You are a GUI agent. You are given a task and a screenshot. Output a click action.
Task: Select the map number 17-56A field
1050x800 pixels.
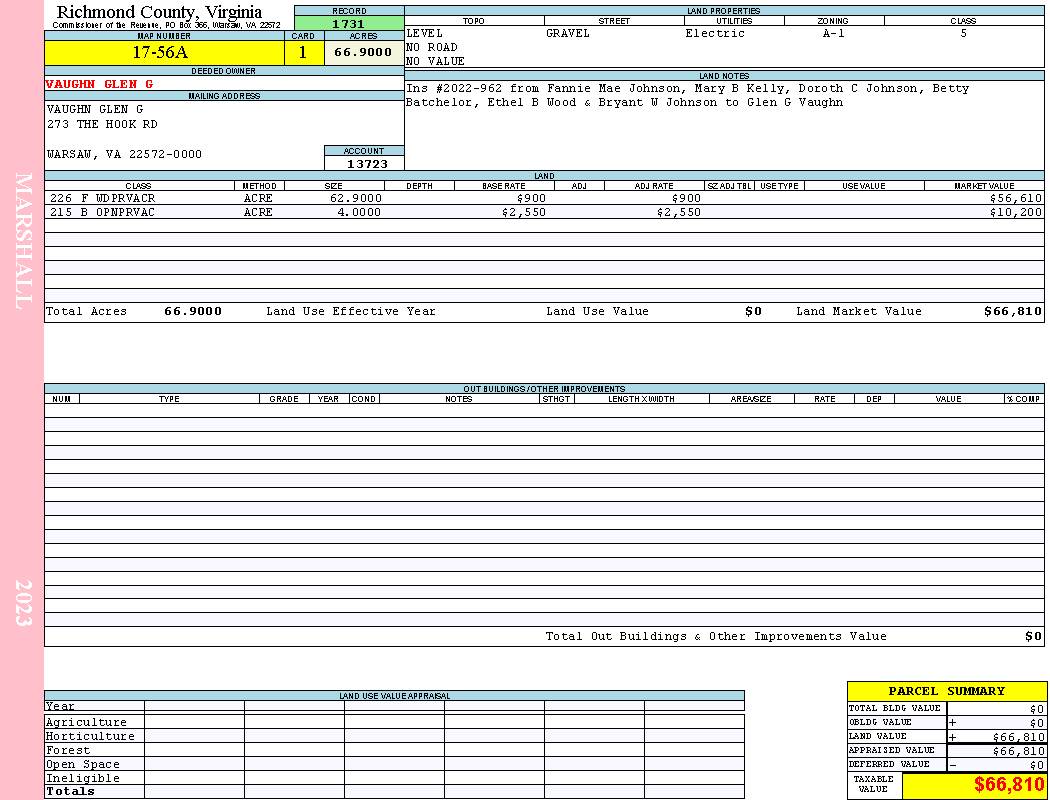click(165, 53)
